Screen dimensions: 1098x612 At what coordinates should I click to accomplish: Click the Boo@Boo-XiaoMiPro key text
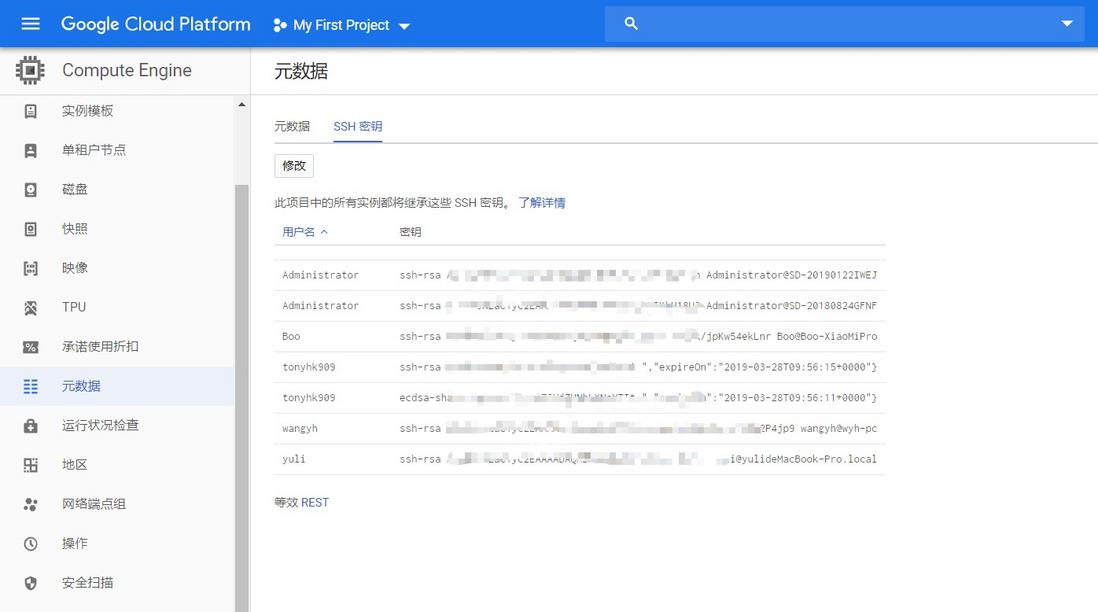point(826,337)
